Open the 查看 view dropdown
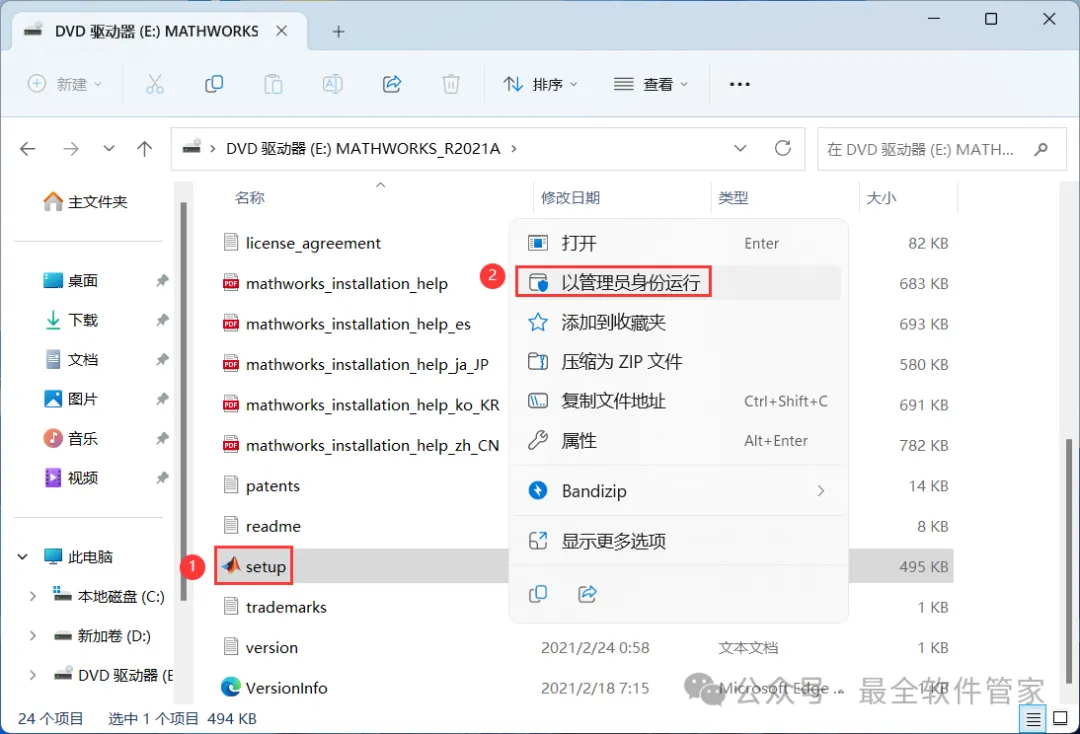Viewport: 1080px width, 734px height. pyautogui.click(x=652, y=84)
